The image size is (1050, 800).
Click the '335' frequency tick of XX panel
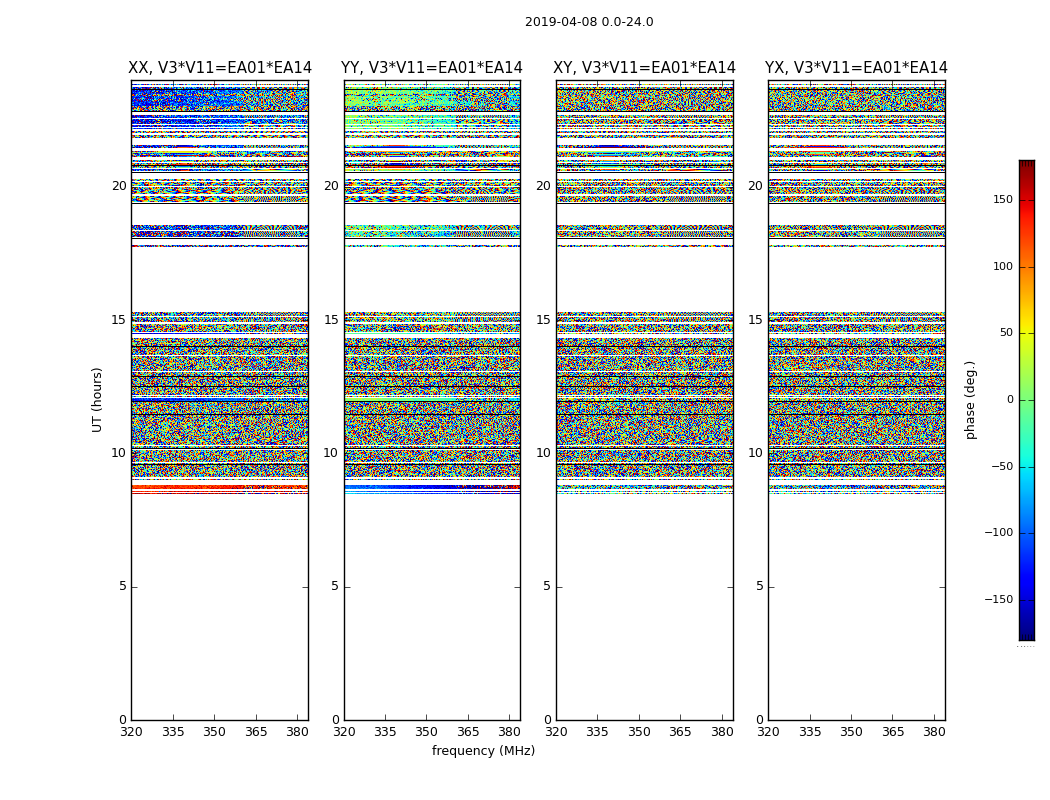(173, 732)
